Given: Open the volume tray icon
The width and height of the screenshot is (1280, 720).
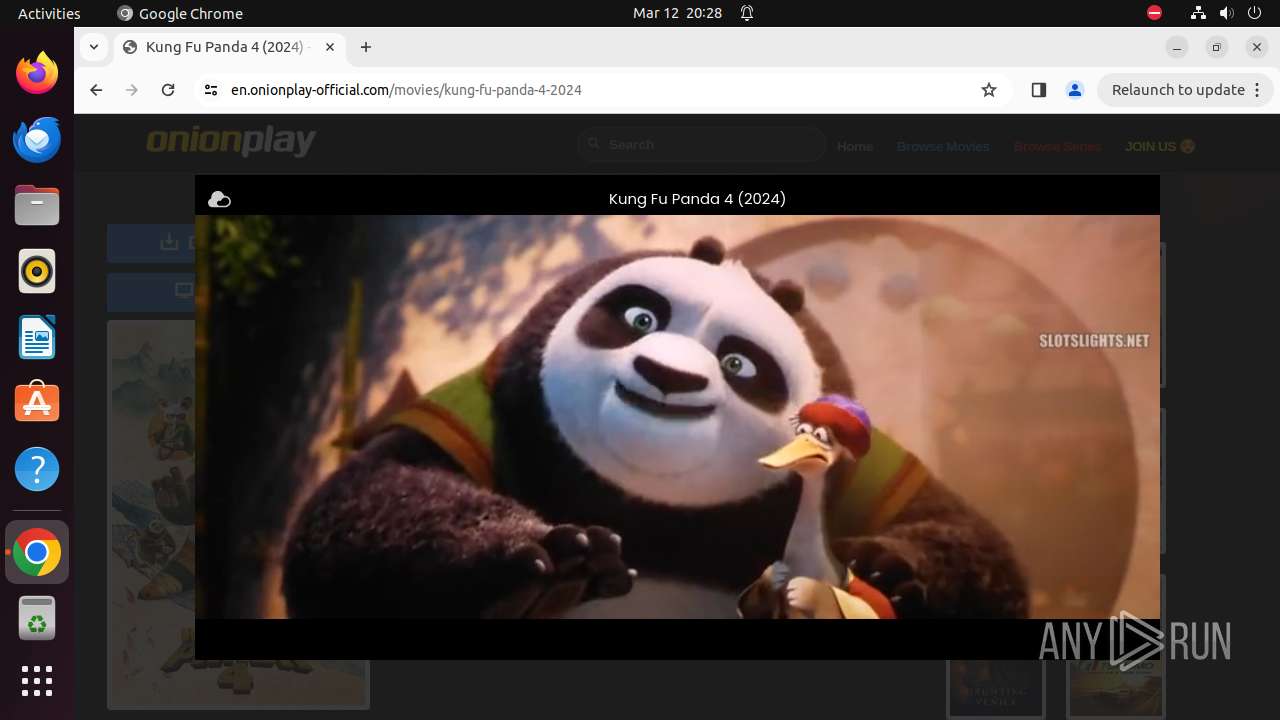Looking at the screenshot, I should [x=1227, y=13].
